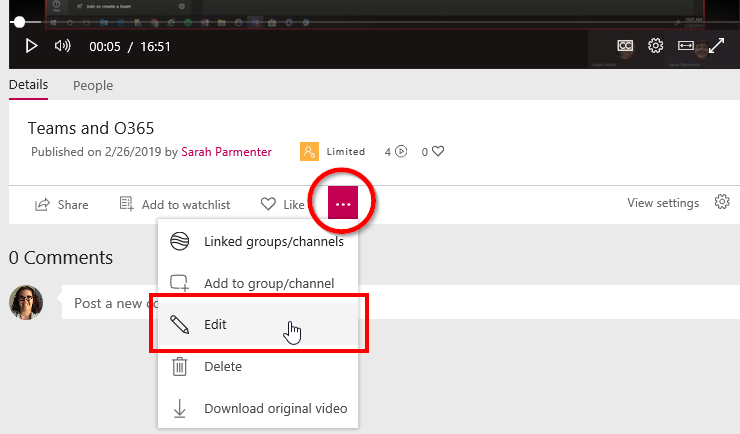Choose Add to group/channel

(258, 283)
